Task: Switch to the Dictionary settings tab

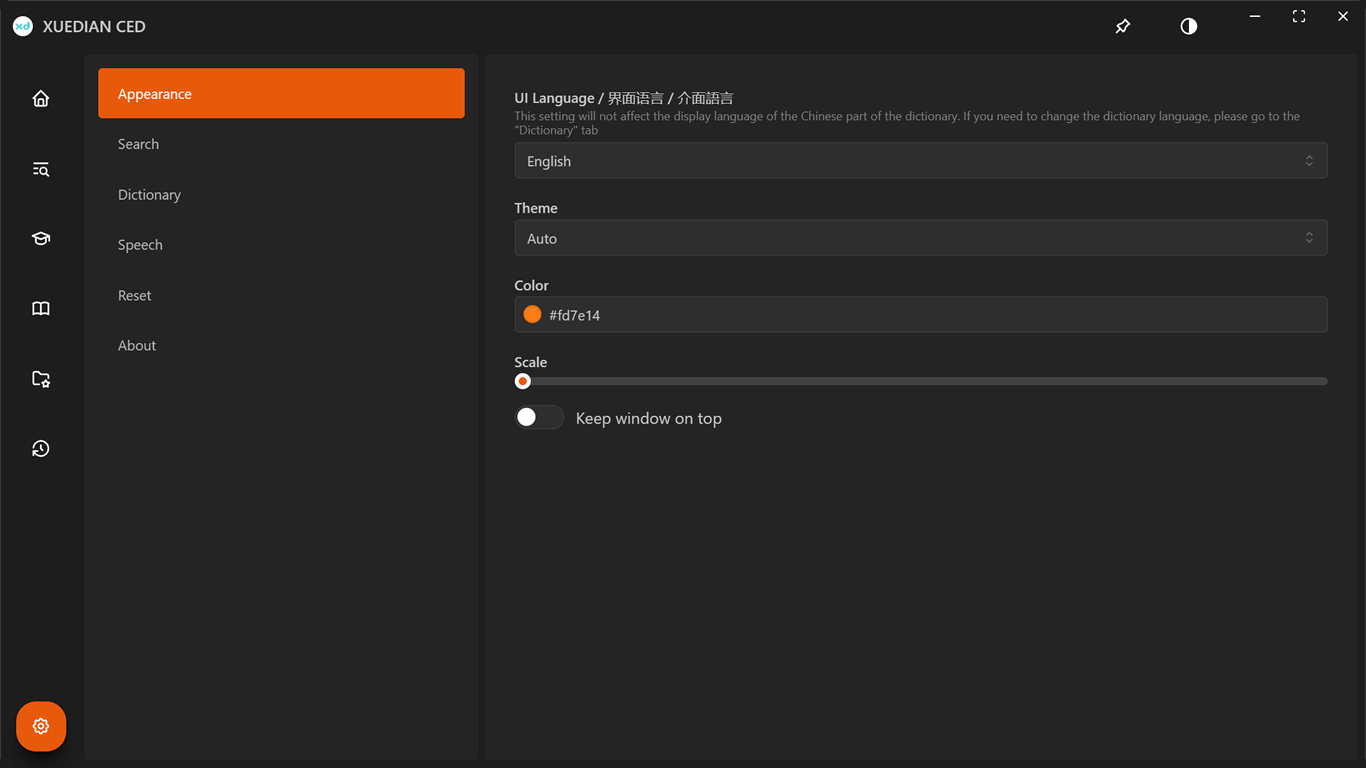Action: point(150,195)
